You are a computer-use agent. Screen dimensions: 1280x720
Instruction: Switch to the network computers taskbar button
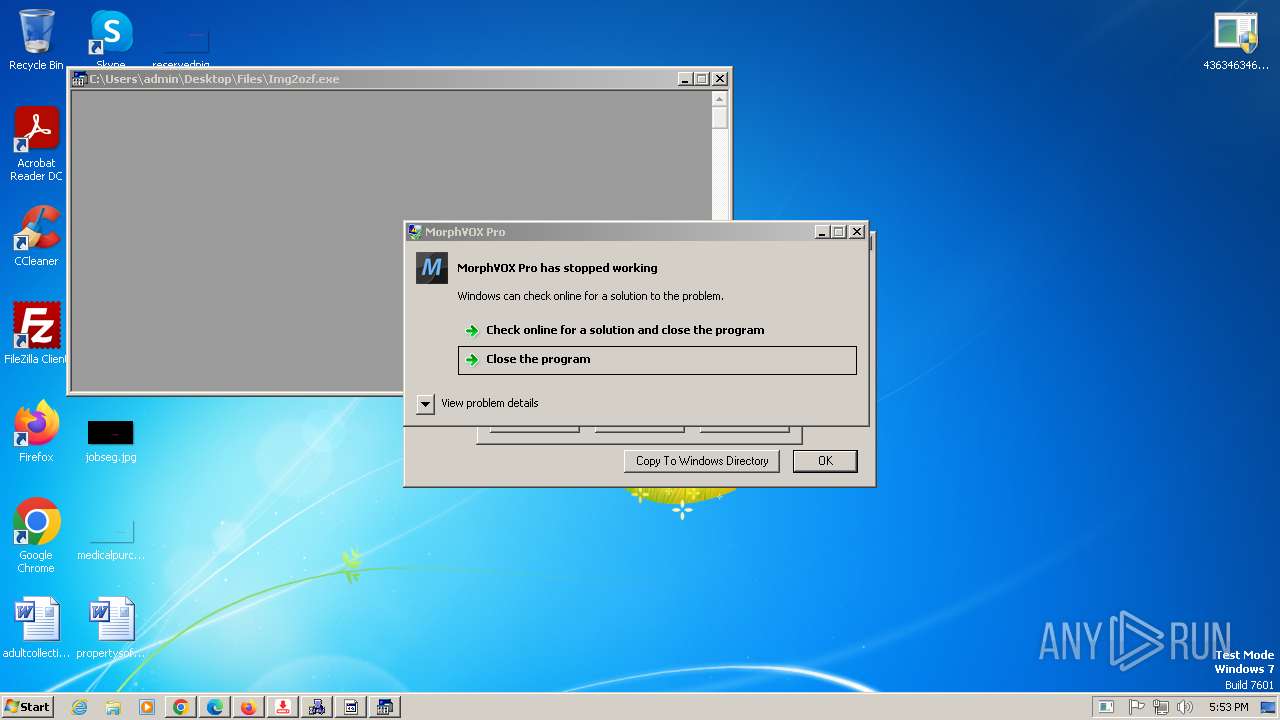[x=317, y=707]
